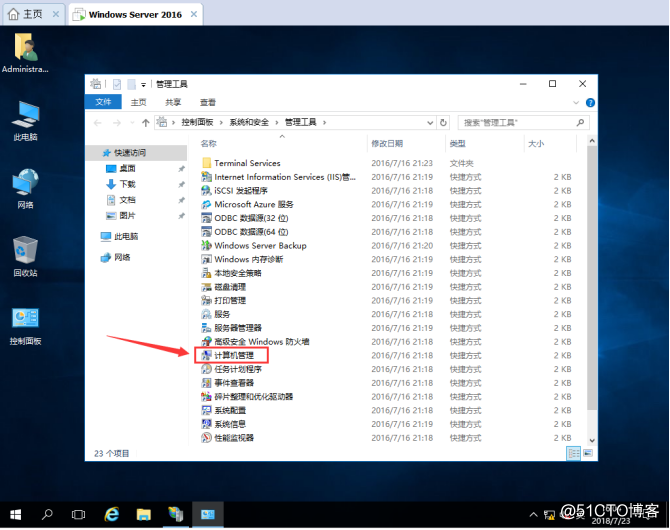Open the Windows Start button

15,515
